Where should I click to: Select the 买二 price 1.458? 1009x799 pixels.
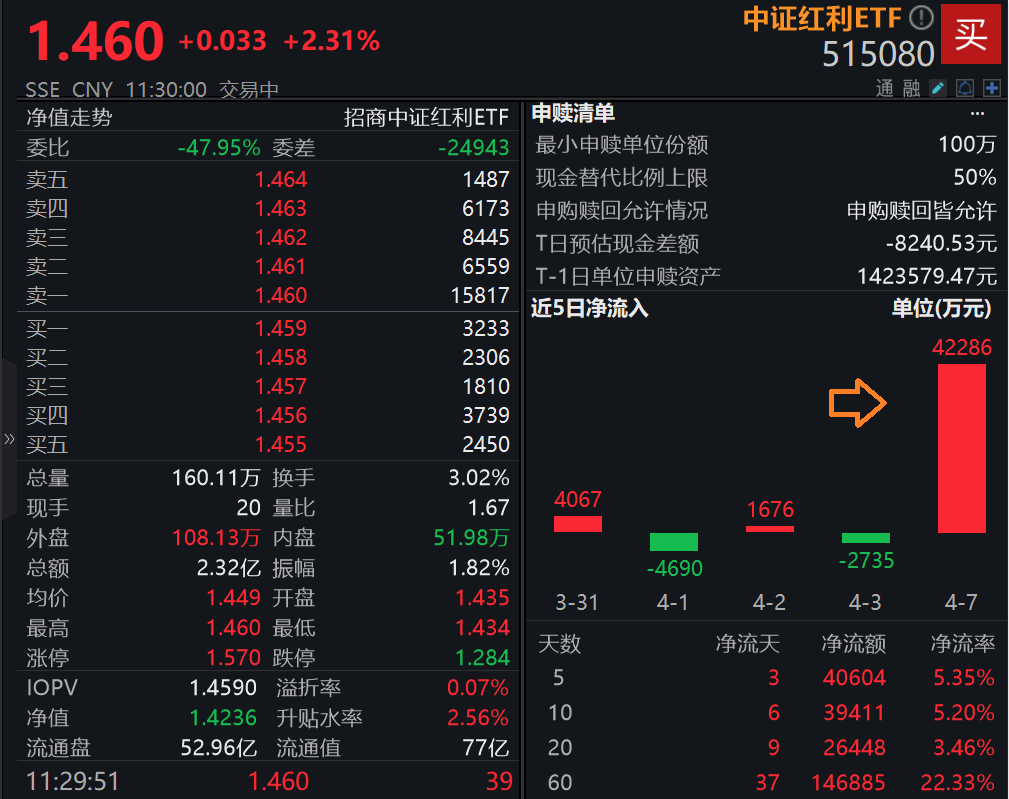pyautogui.click(x=281, y=358)
